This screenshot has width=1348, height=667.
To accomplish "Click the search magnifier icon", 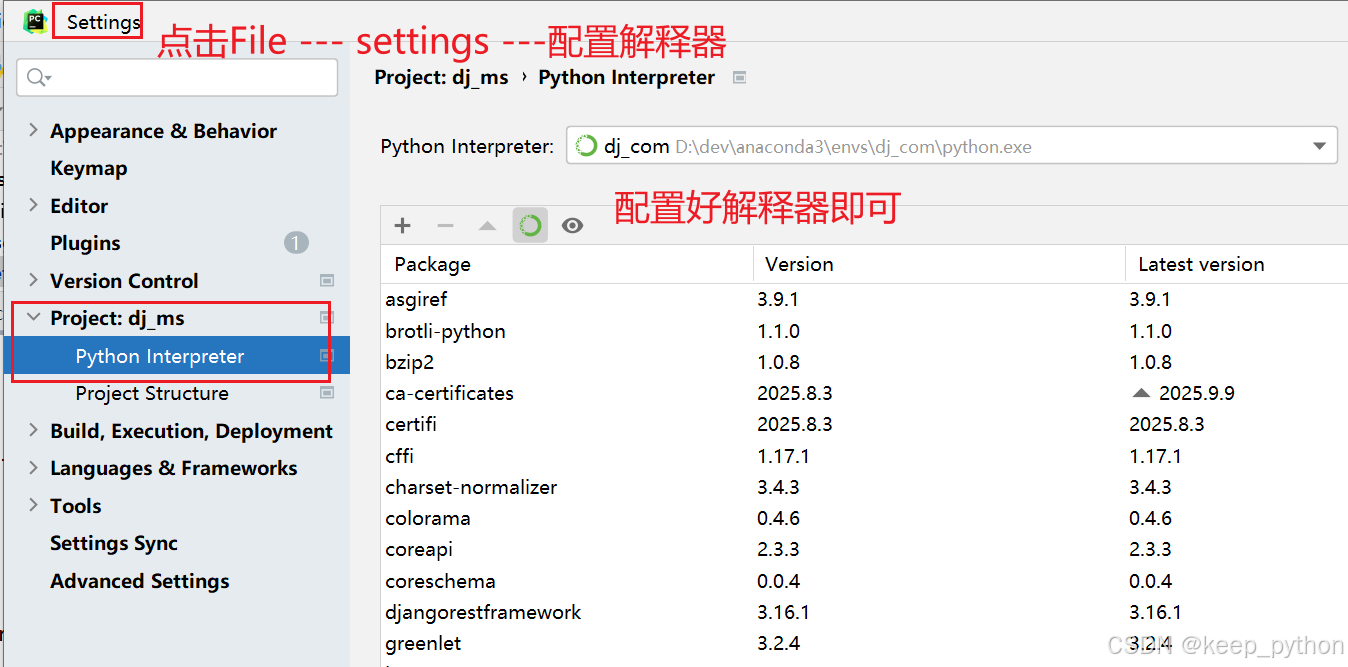I will pos(39,78).
